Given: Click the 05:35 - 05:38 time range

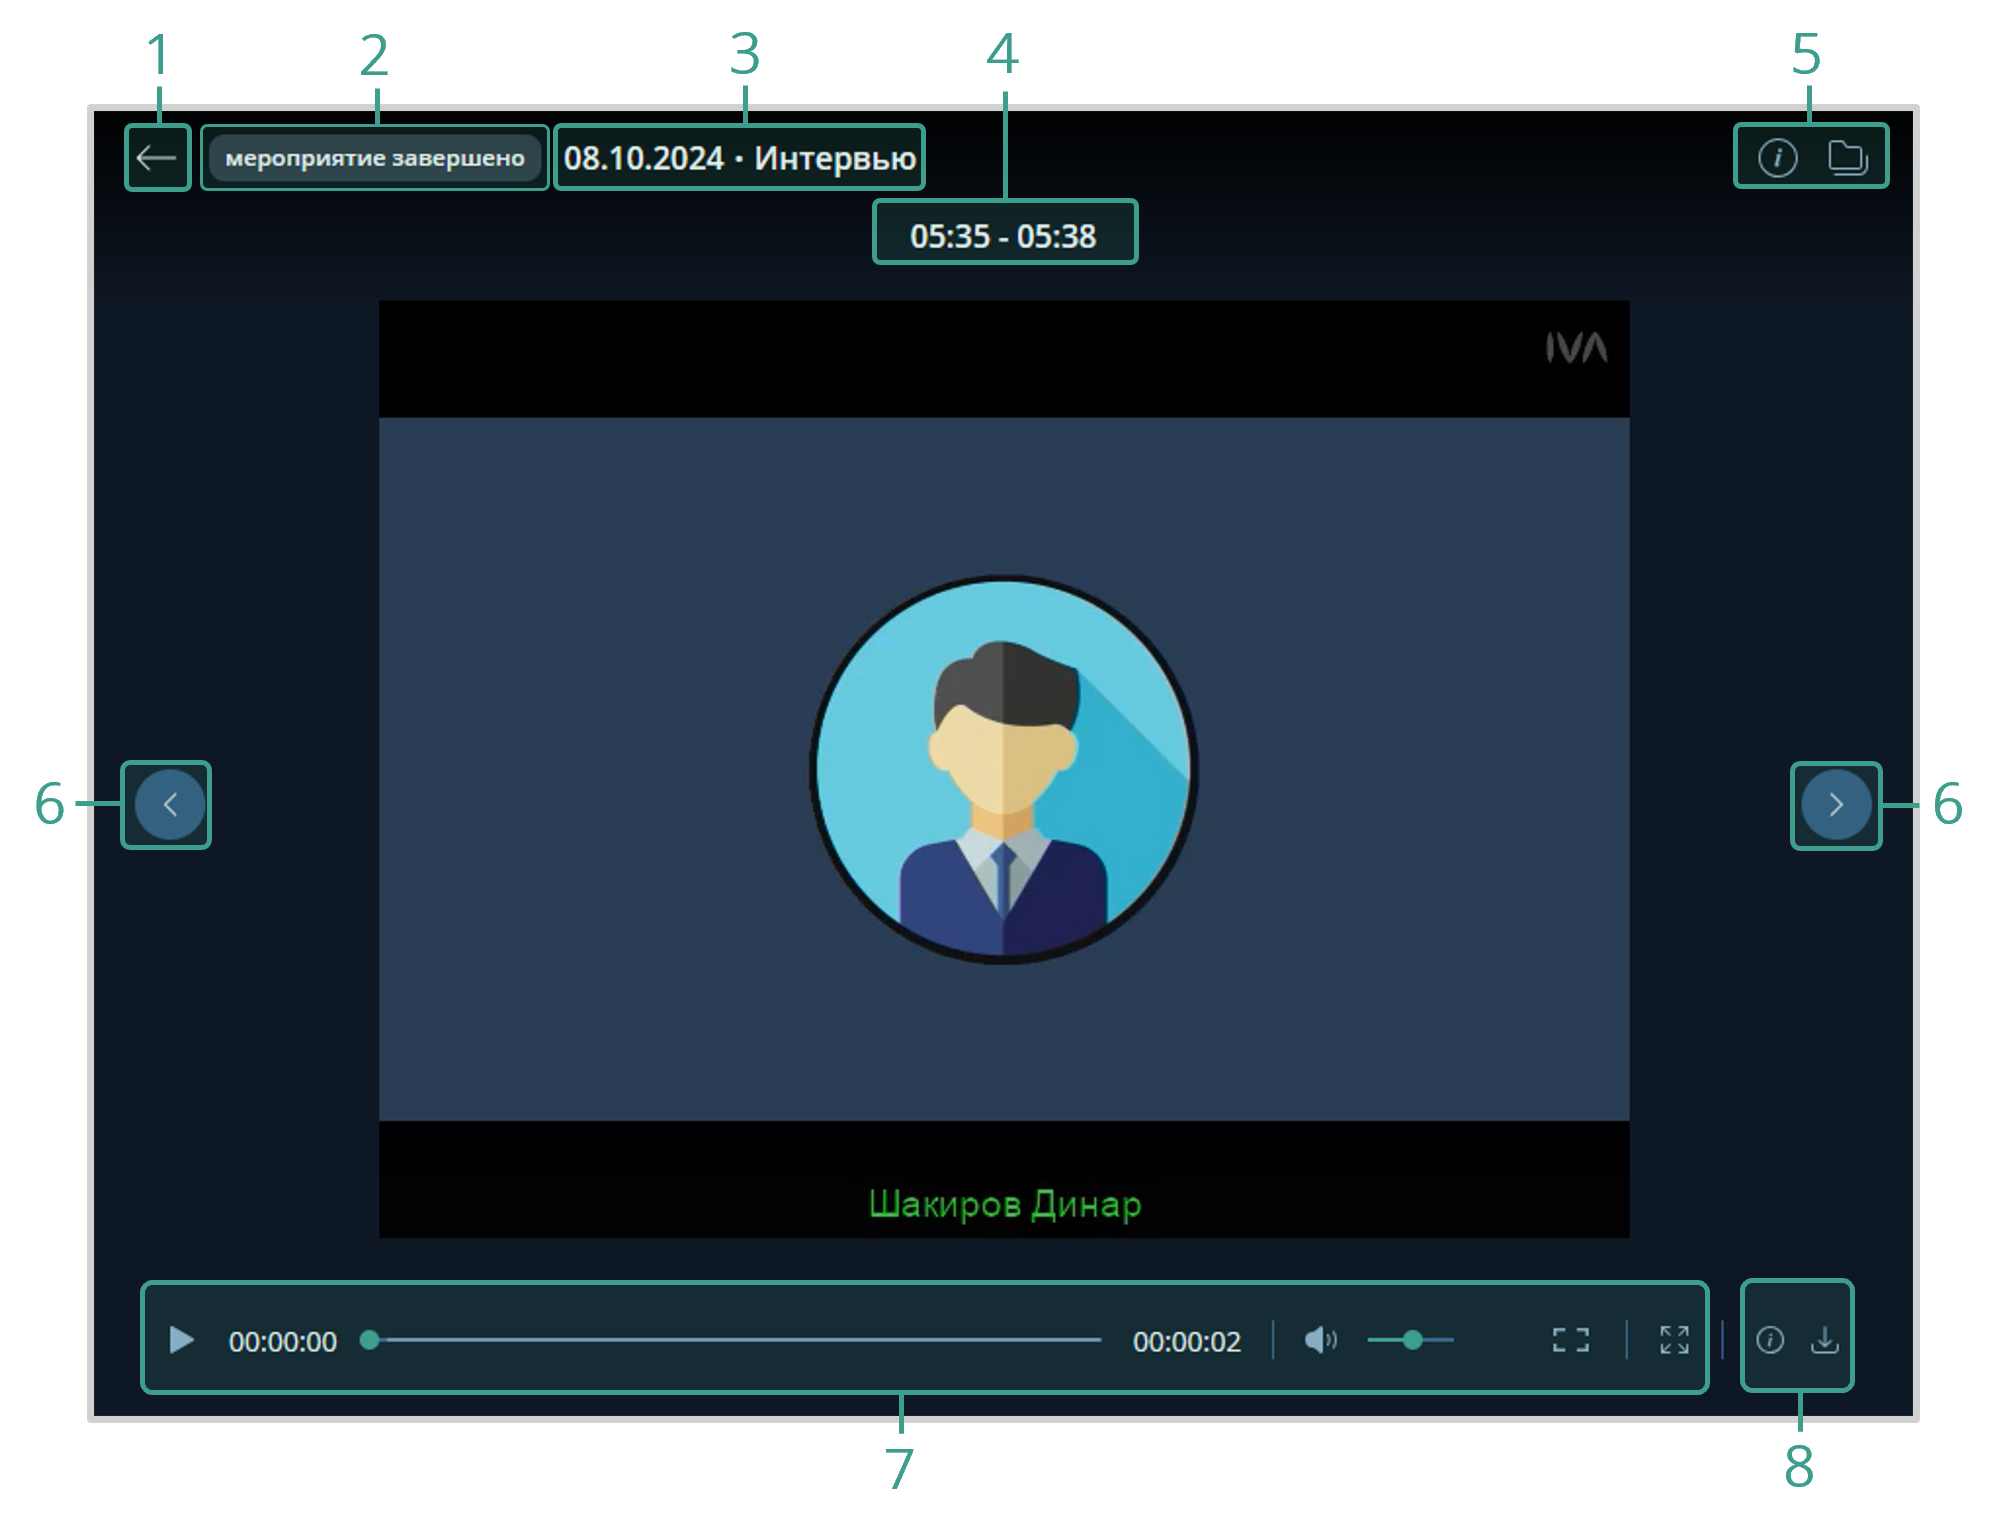Looking at the screenshot, I should 1003,237.
